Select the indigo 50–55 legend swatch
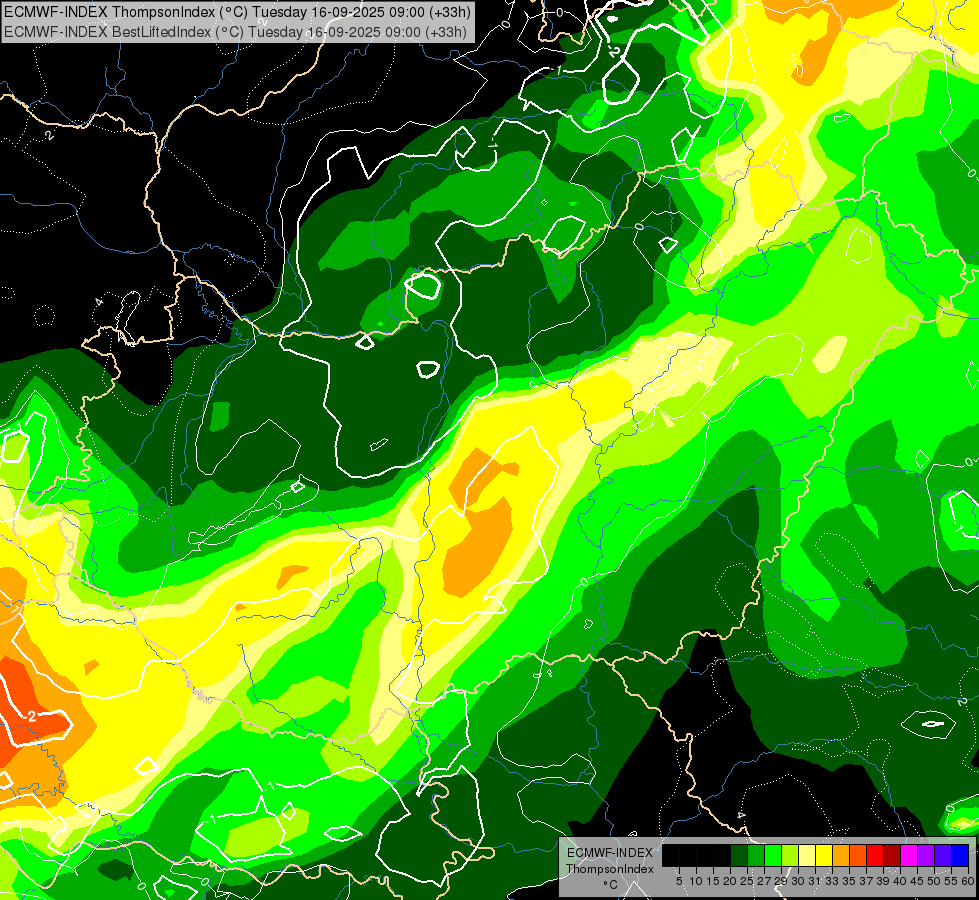This screenshot has height=900, width=979. (943, 855)
